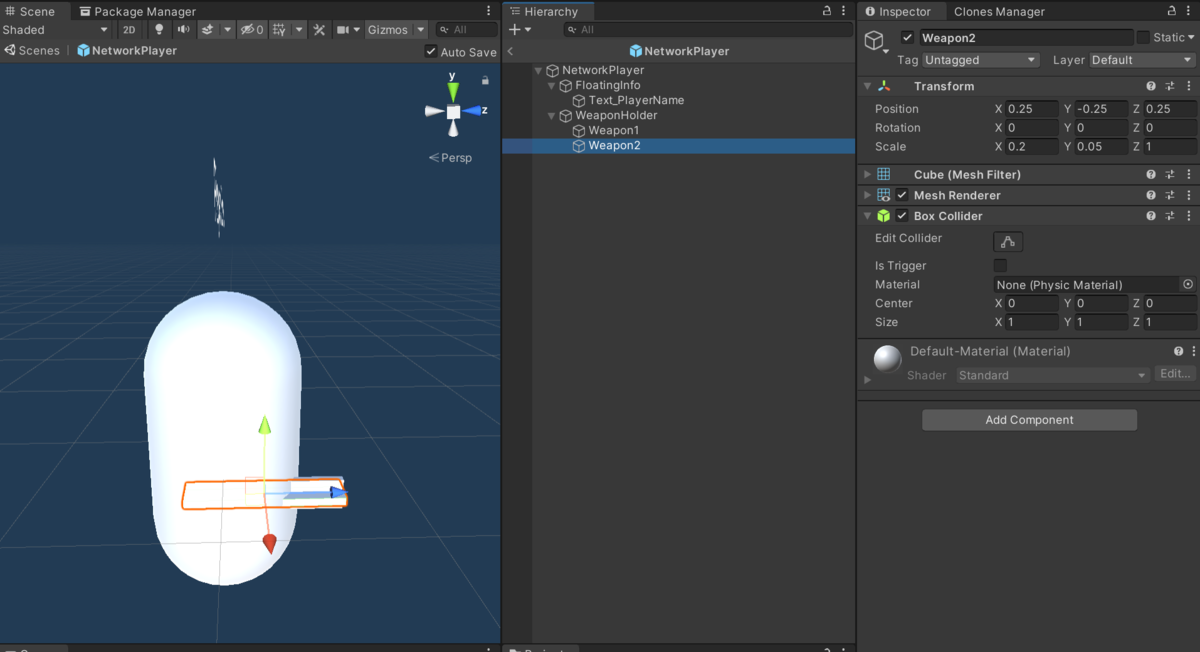Open the Gizmos dropdown arrow
This screenshot has height=652, width=1200.
point(421,30)
